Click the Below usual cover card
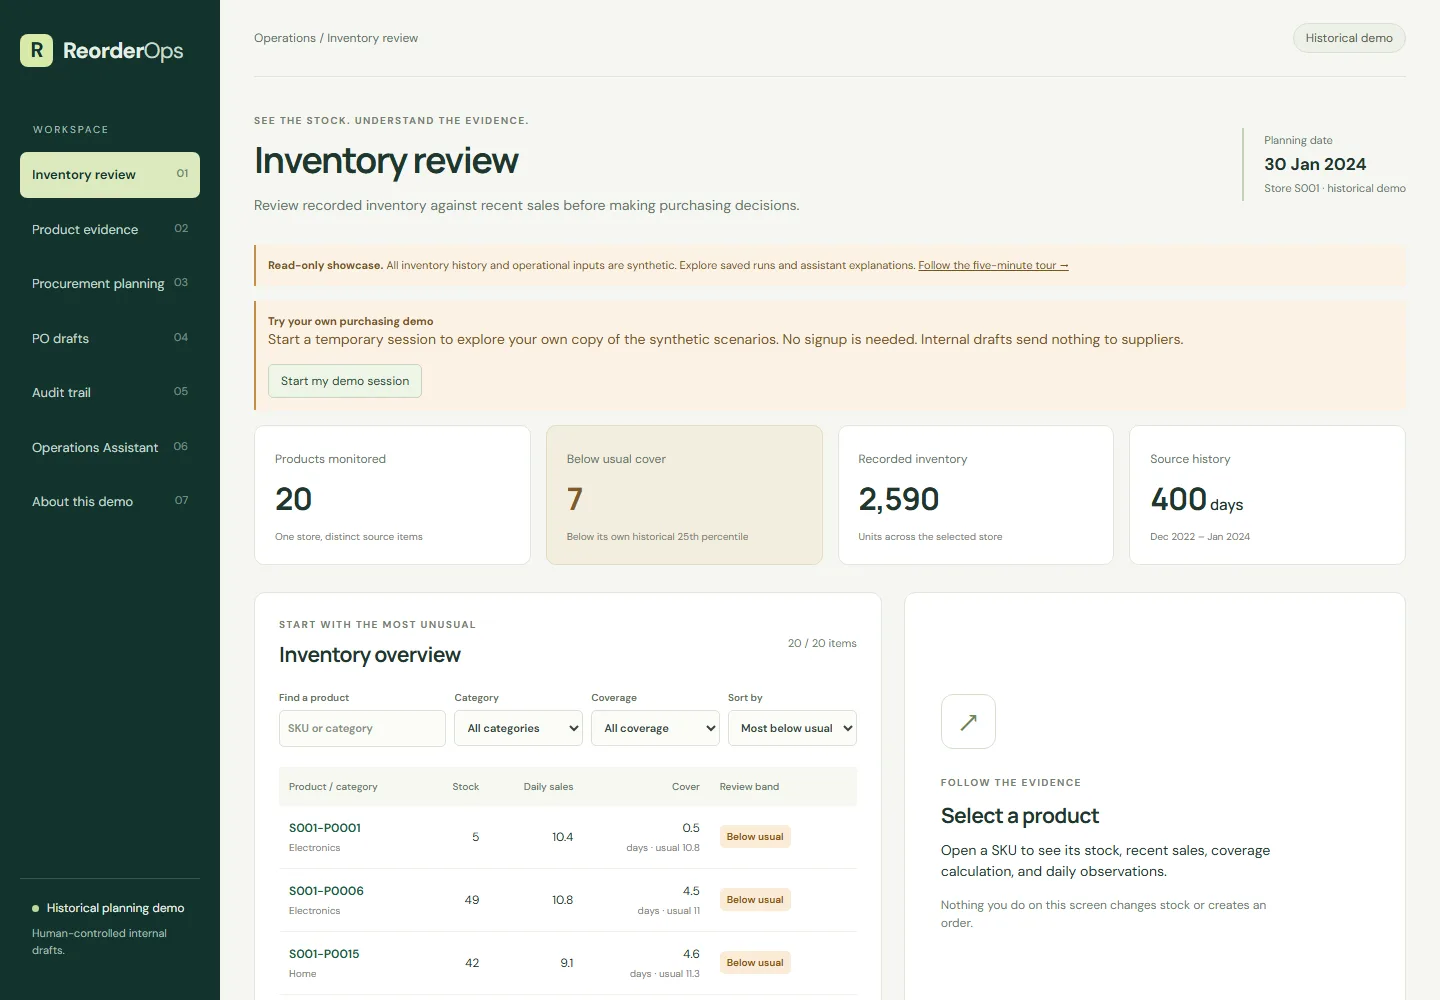This screenshot has height=1000, width=1440. [x=684, y=495]
